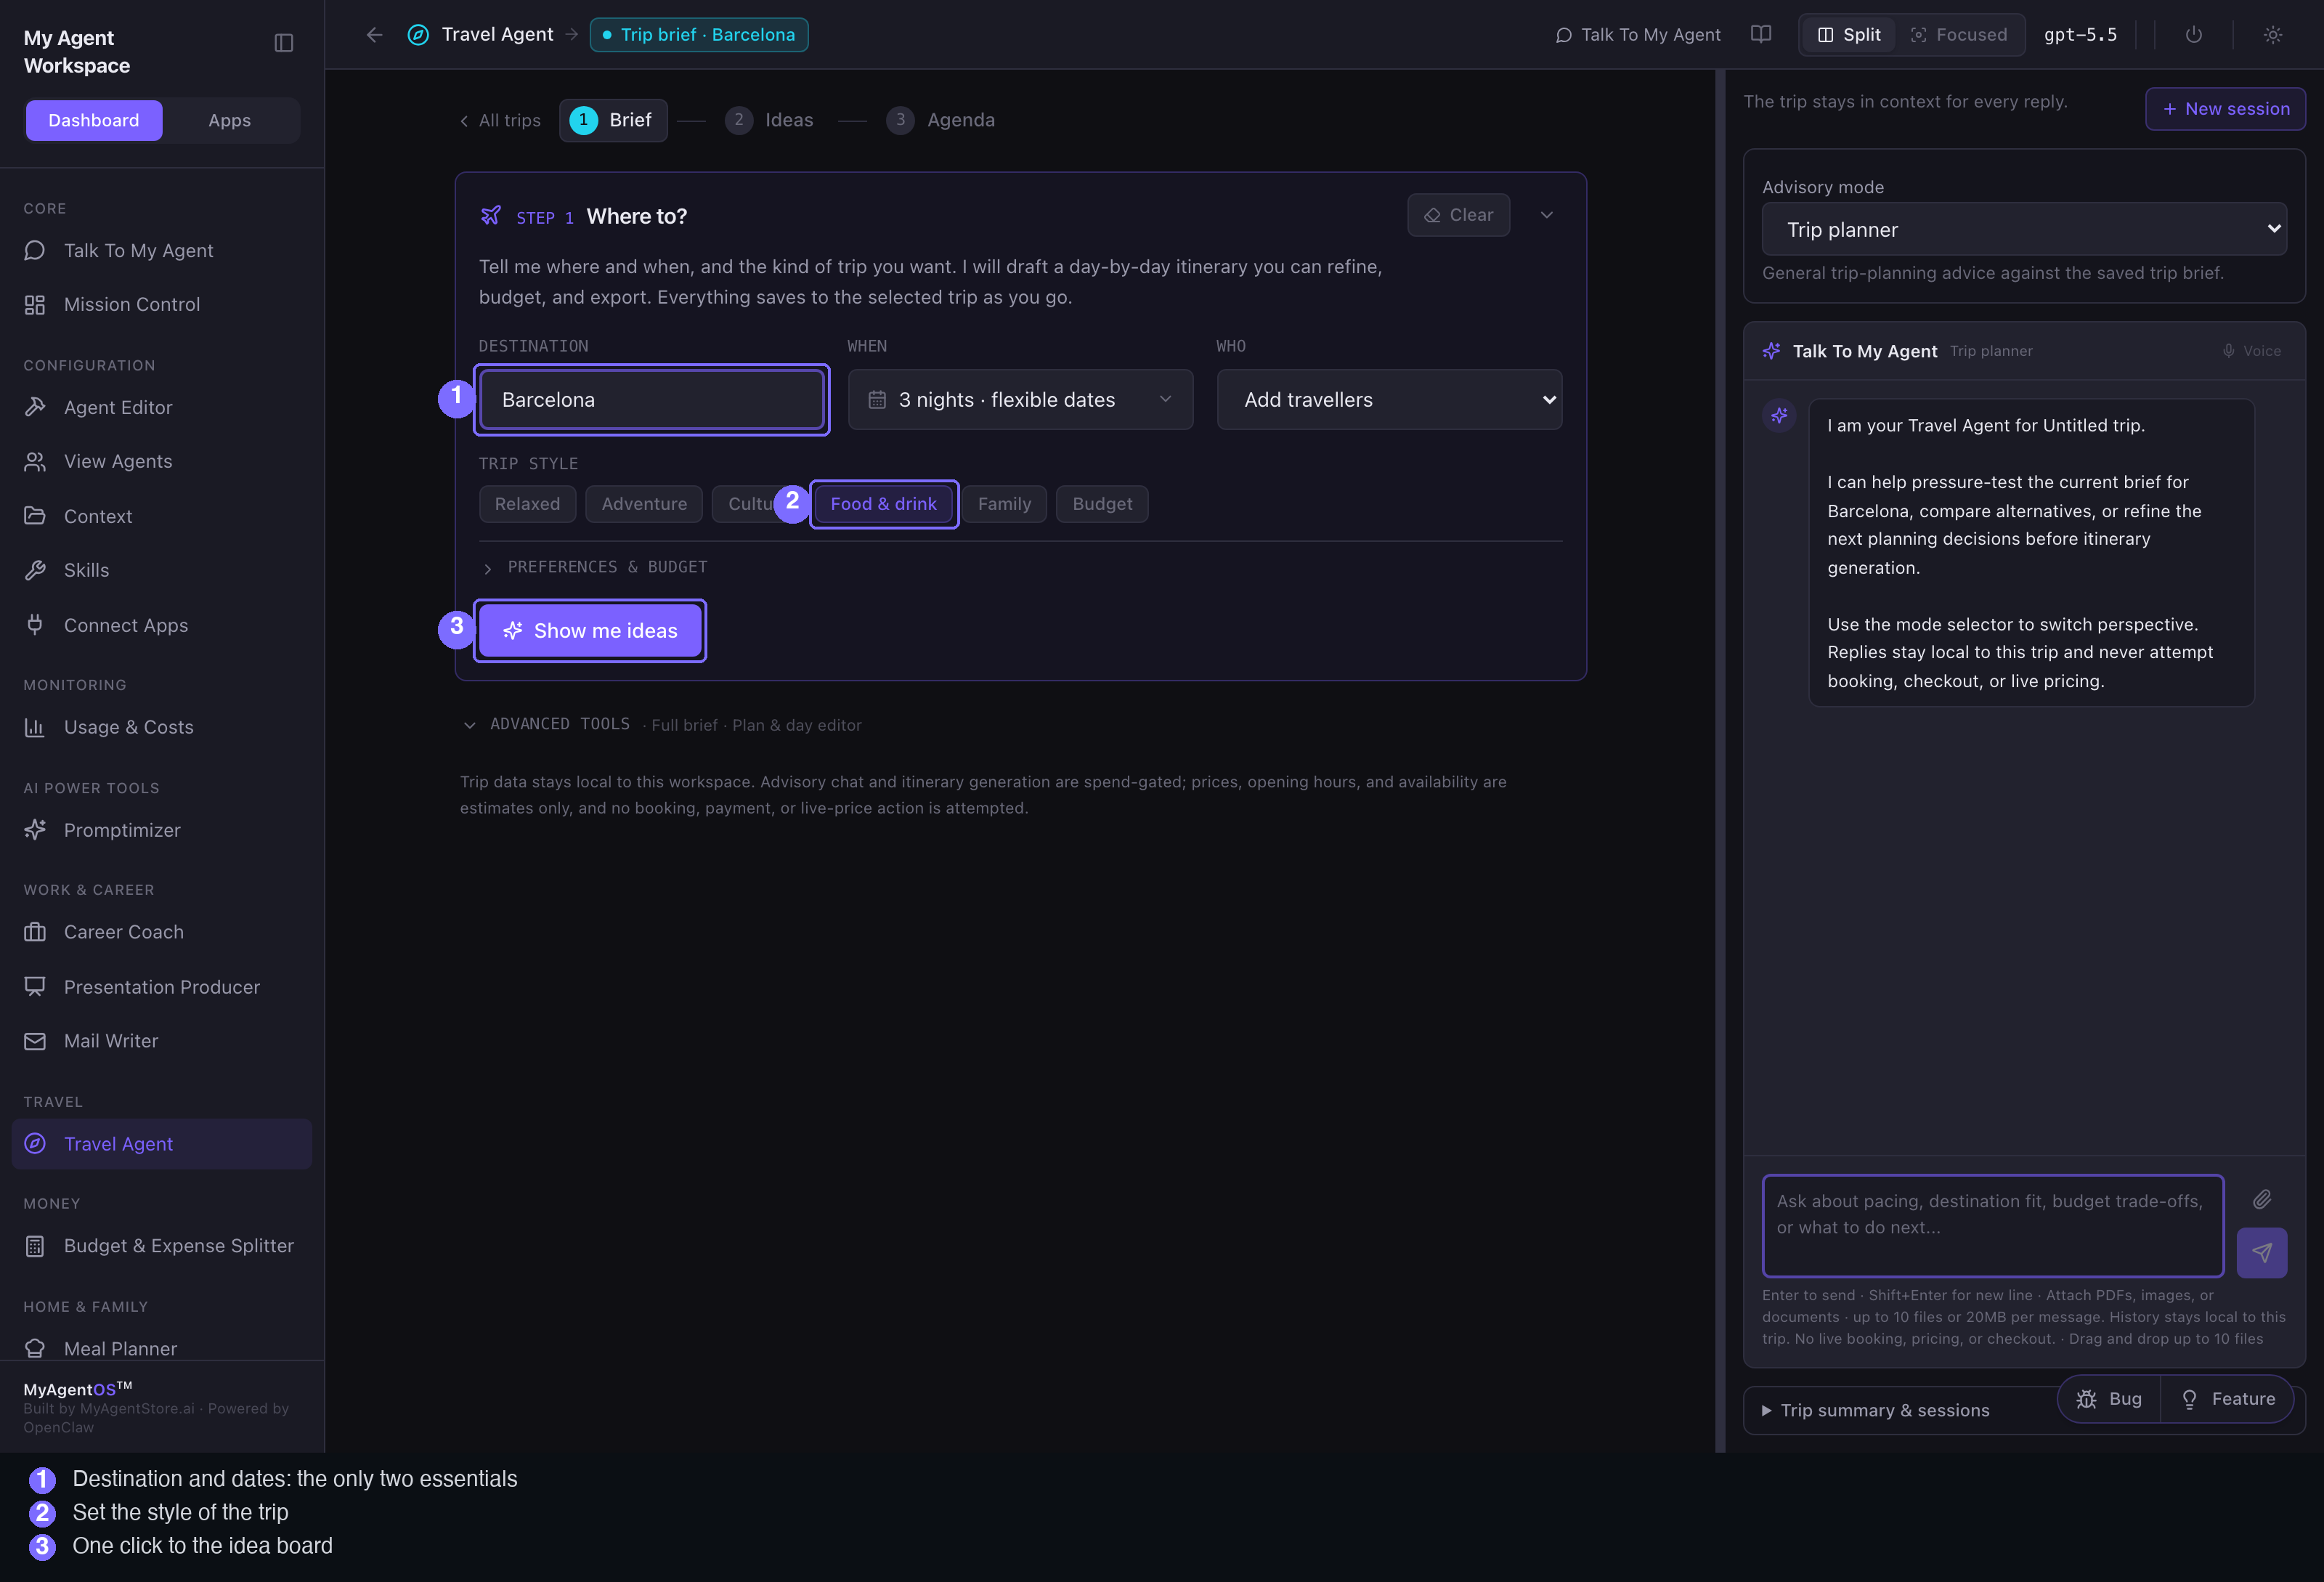2324x1582 pixels.
Task: Click the power icon in top bar
Action: coord(2194,35)
